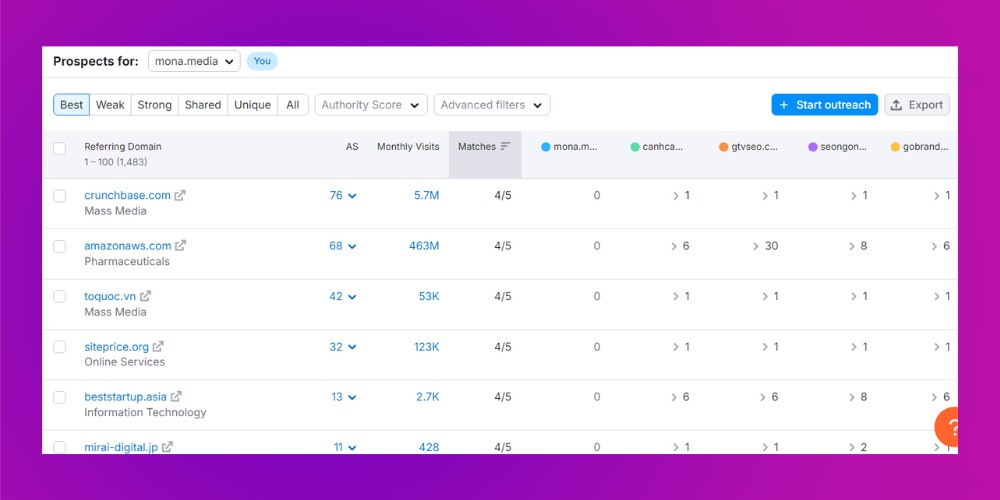Open the amazonaws.com domain link
This screenshot has height=500, width=1000.
(128, 246)
